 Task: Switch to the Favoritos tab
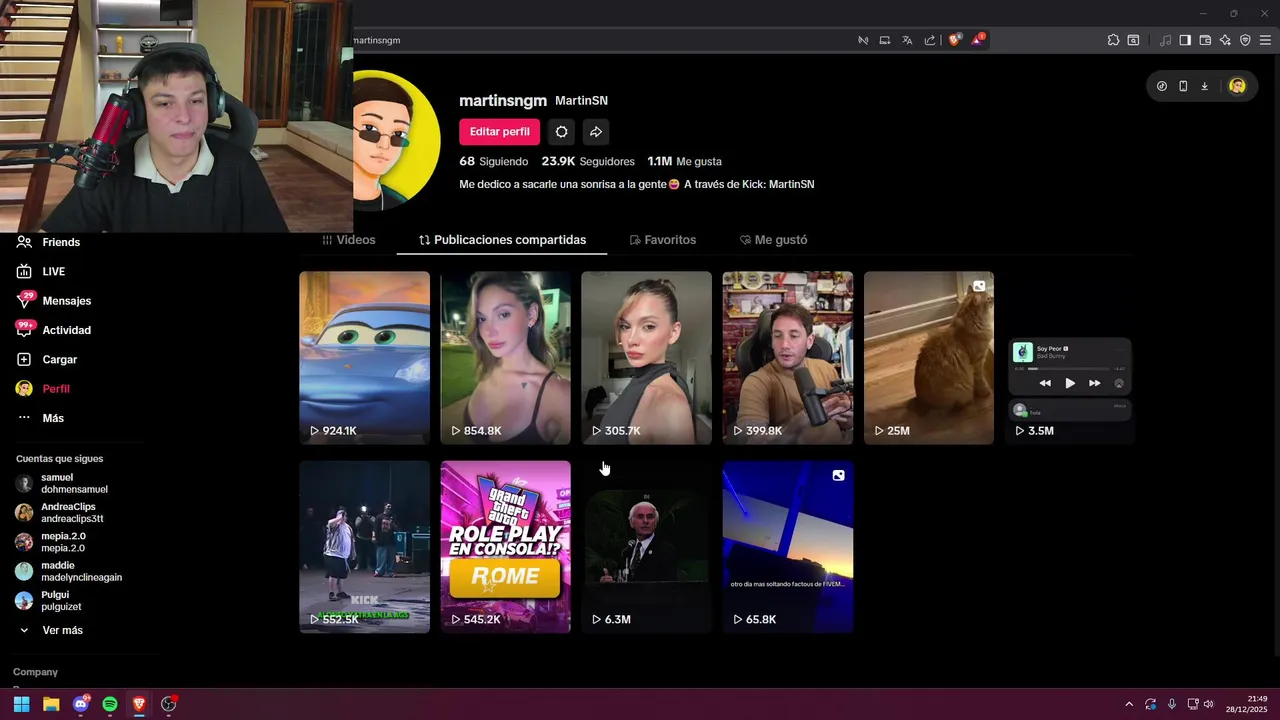(x=662, y=240)
